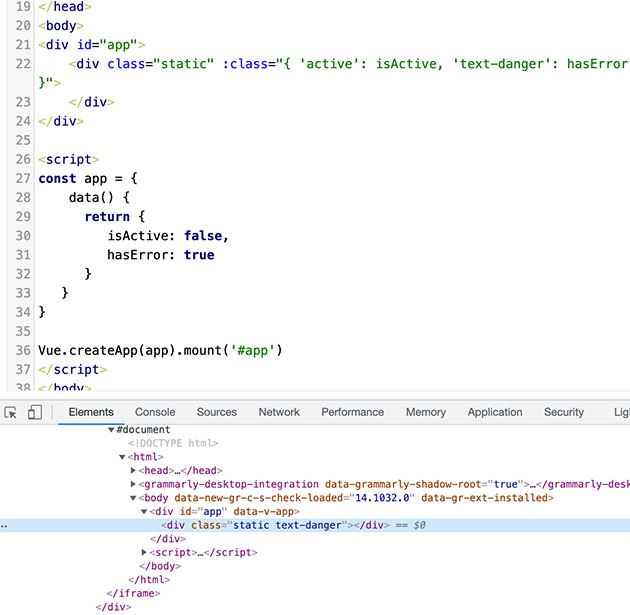Collapse the html node arrow
The height and width of the screenshot is (615, 630).
tap(122, 457)
